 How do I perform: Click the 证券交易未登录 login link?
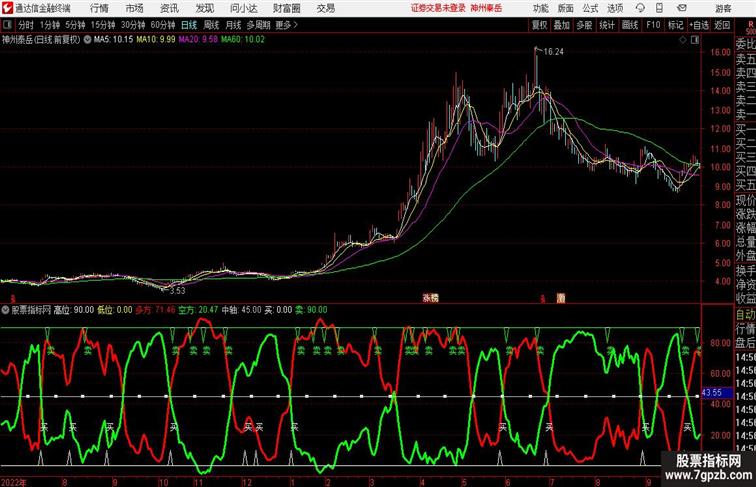click(x=438, y=8)
